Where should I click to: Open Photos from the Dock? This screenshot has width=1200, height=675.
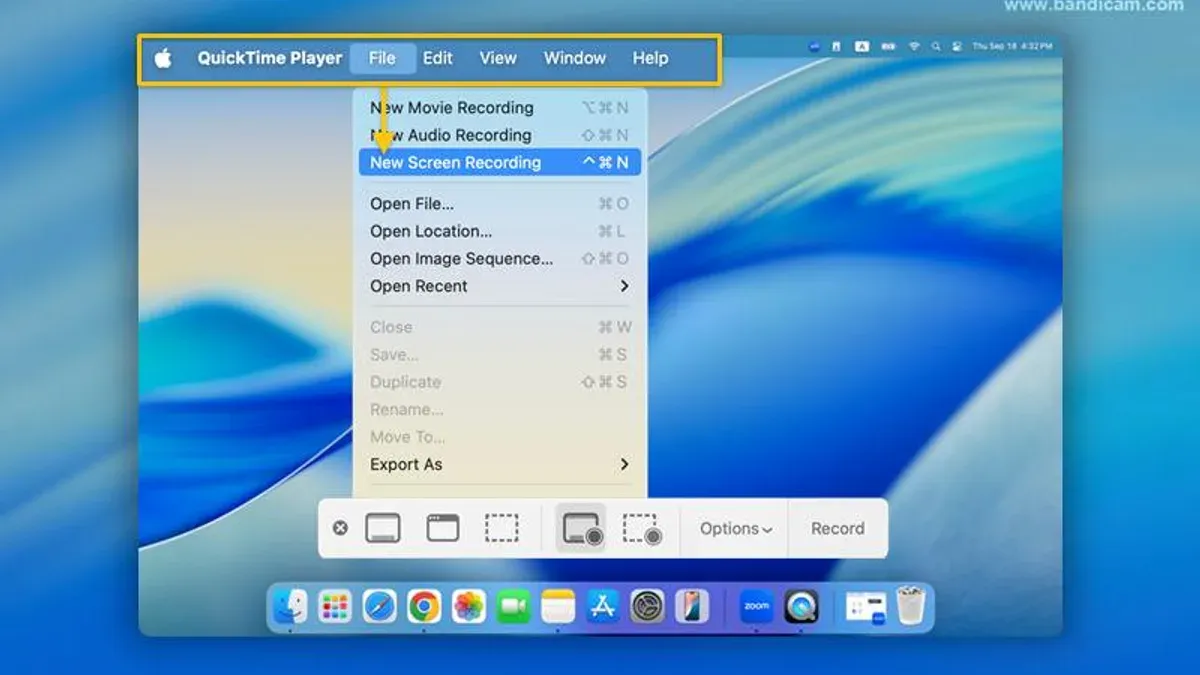point(468,606)
